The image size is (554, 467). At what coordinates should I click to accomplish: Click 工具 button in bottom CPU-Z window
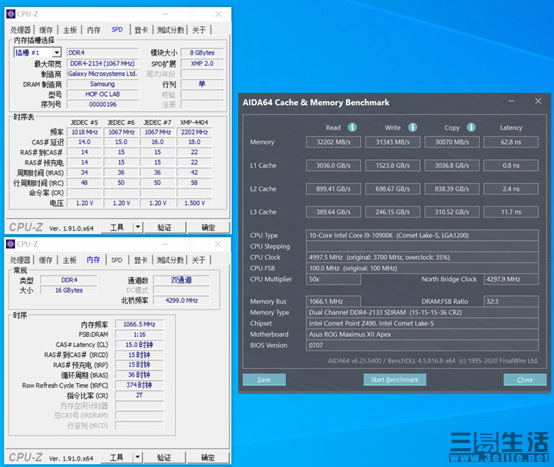(117, 457)
